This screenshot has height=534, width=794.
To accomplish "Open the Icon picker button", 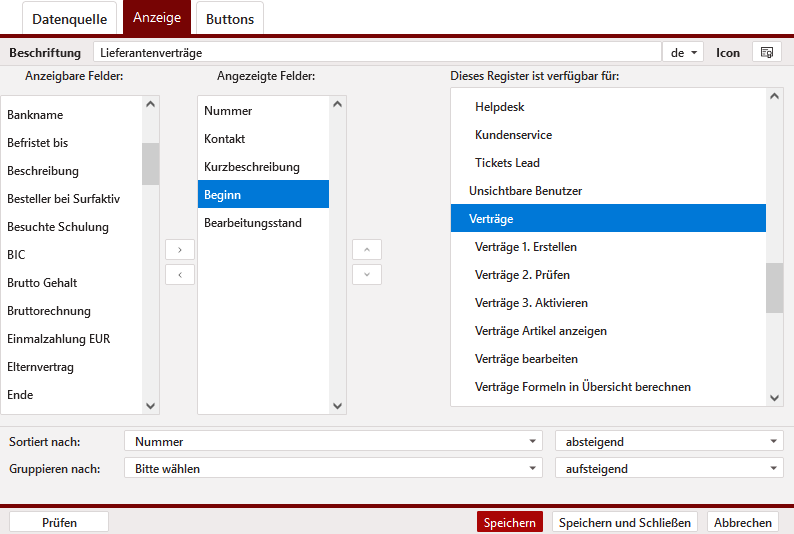I will tap(767, 52).
